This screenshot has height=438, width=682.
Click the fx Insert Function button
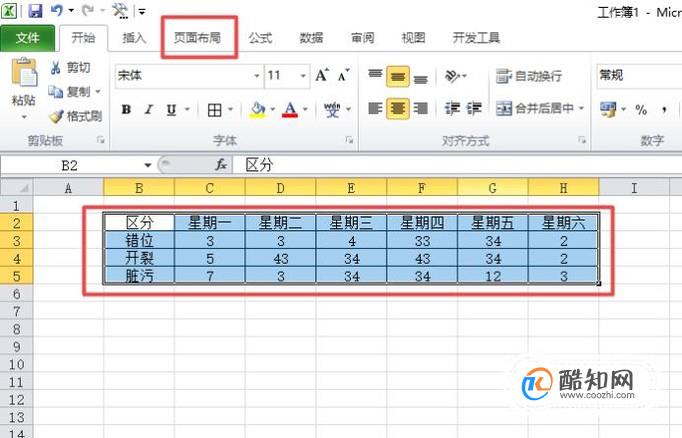click(221, 165)
